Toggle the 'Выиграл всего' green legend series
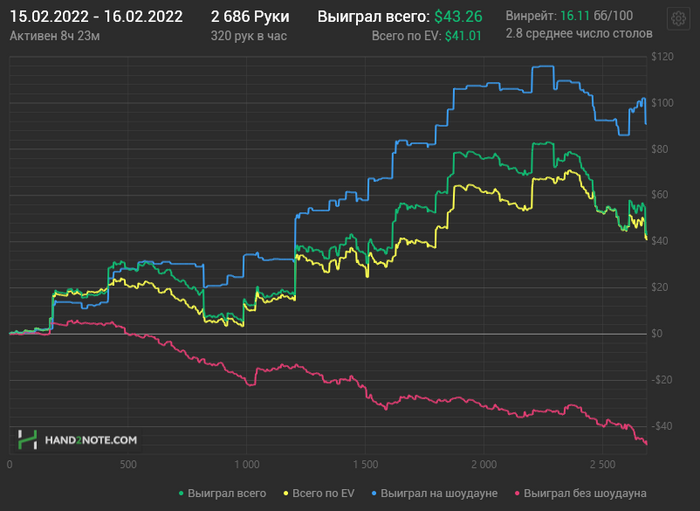This screenshot has height=511, width=700. [222, 493]
